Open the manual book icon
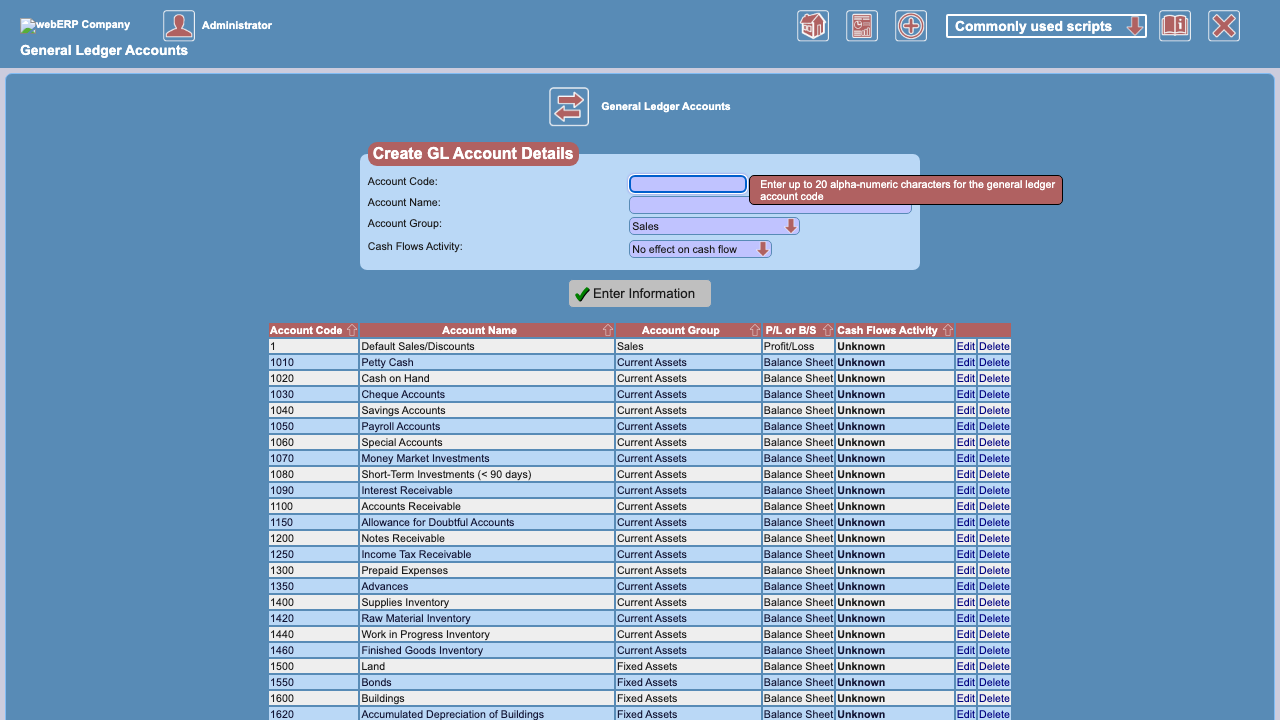1280x720 pixels. (x=1175, y=26)
